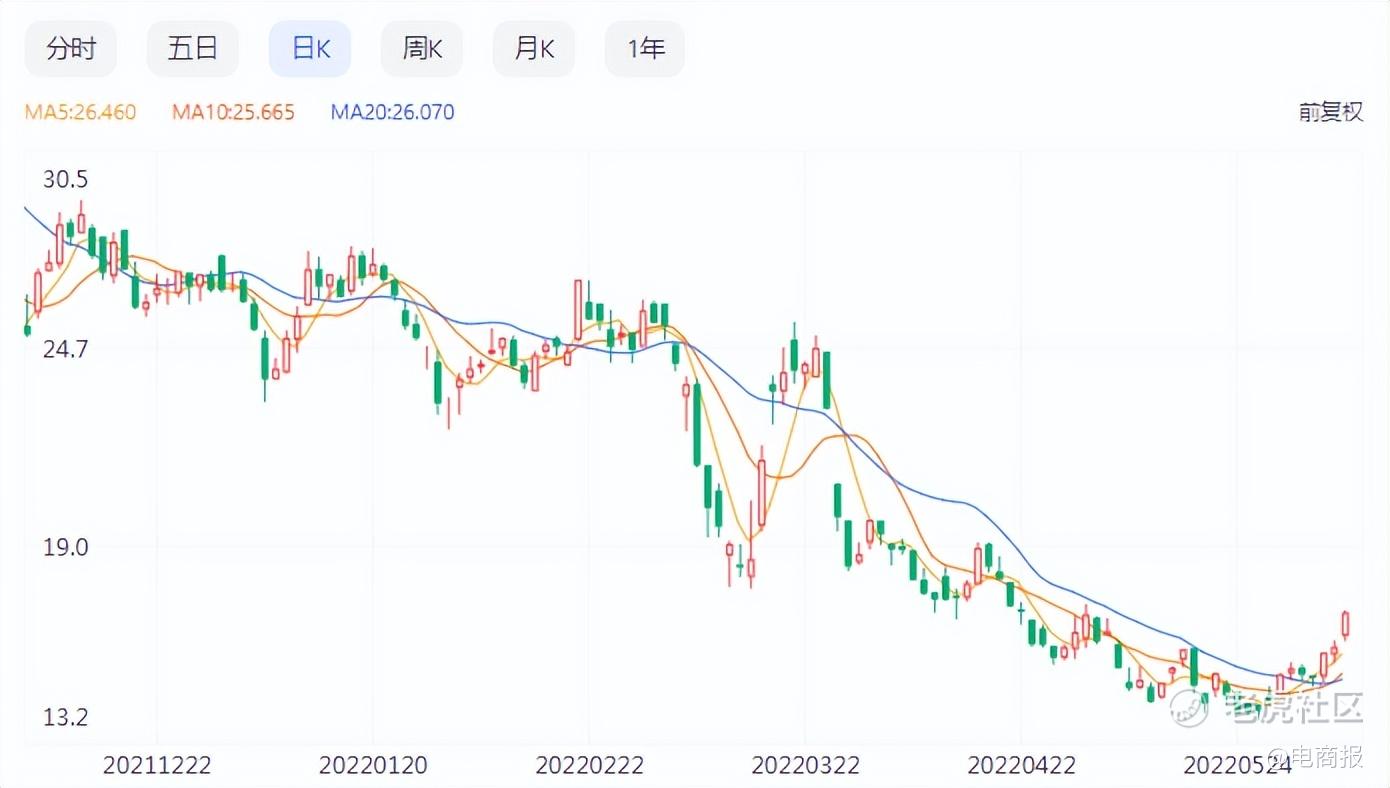Click the 20220524 date axis label
Image resolution: width=1390 pixels, height=788 pixels.
(x=1238, y=765)
